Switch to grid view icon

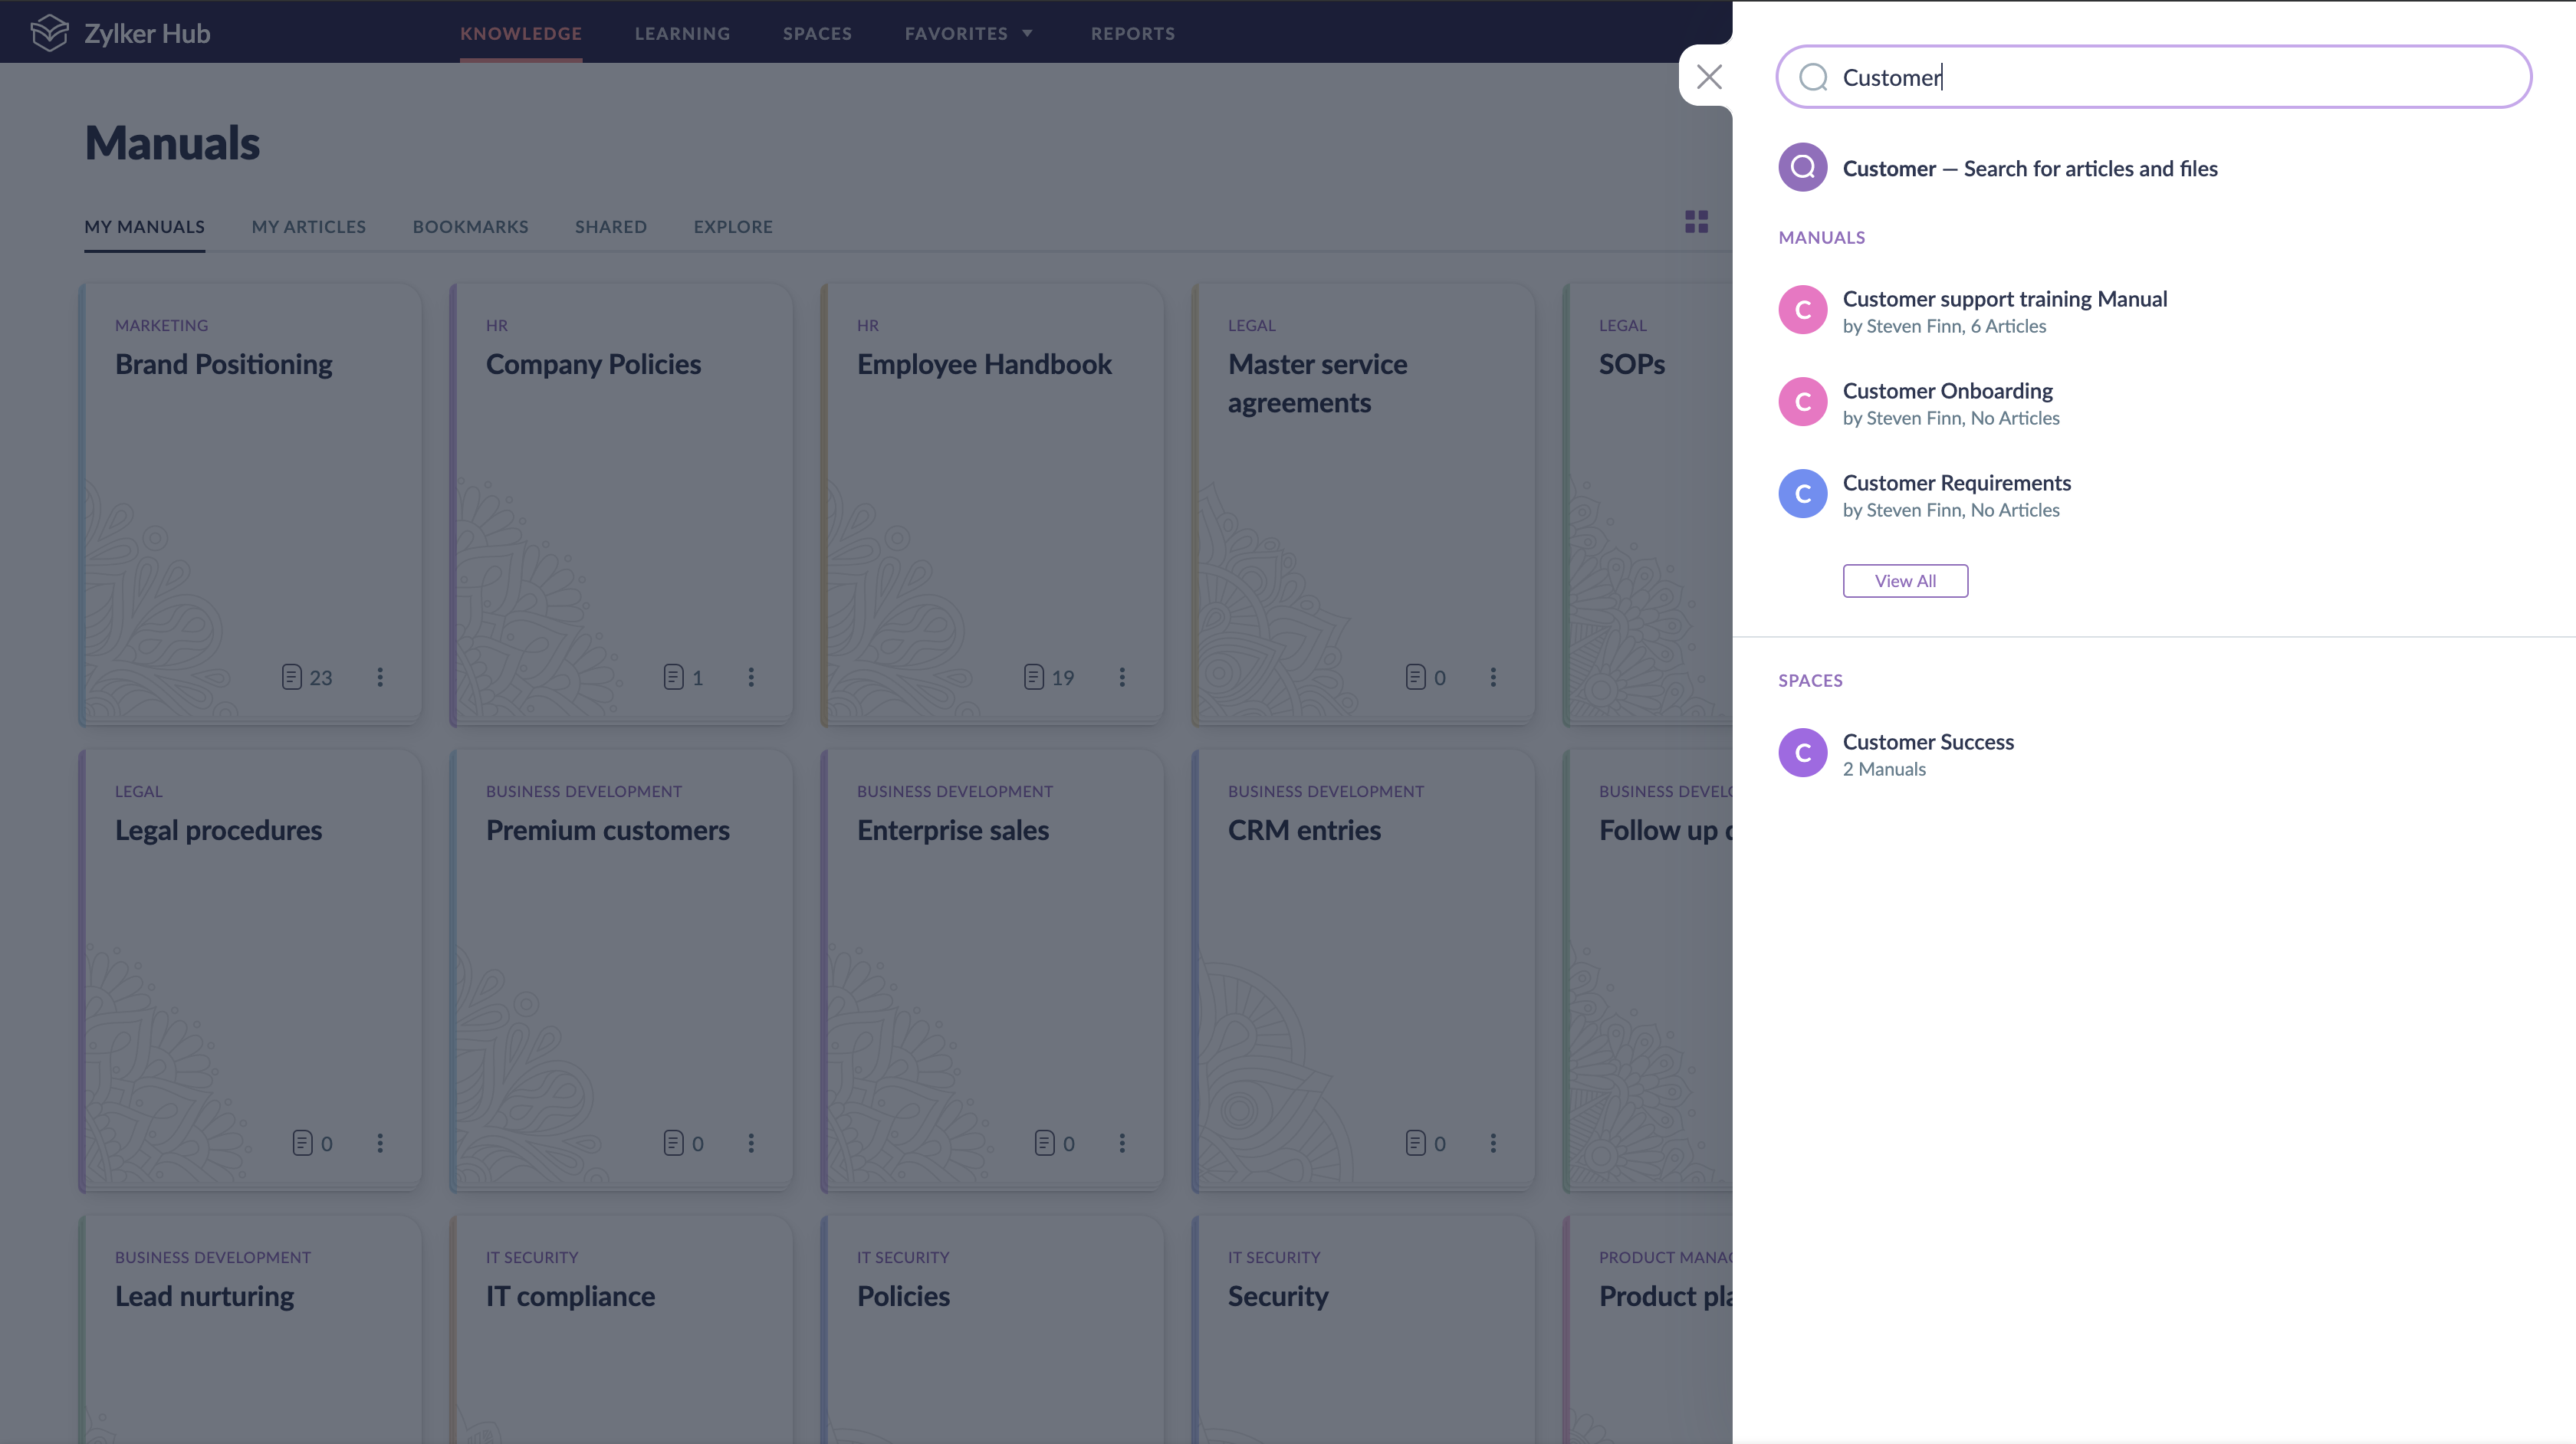click(1696, 222)
